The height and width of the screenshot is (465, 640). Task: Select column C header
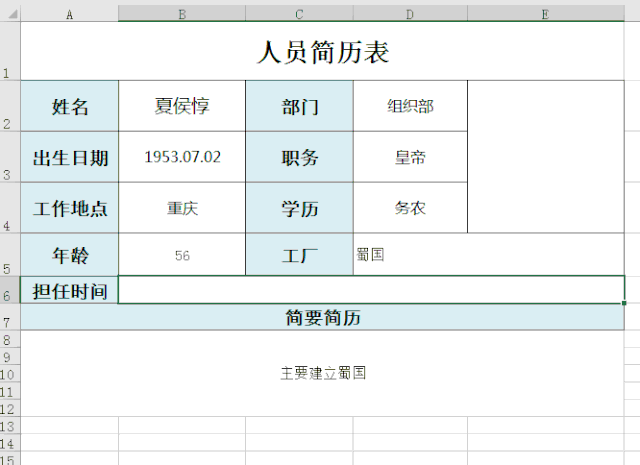click(299, 14)
